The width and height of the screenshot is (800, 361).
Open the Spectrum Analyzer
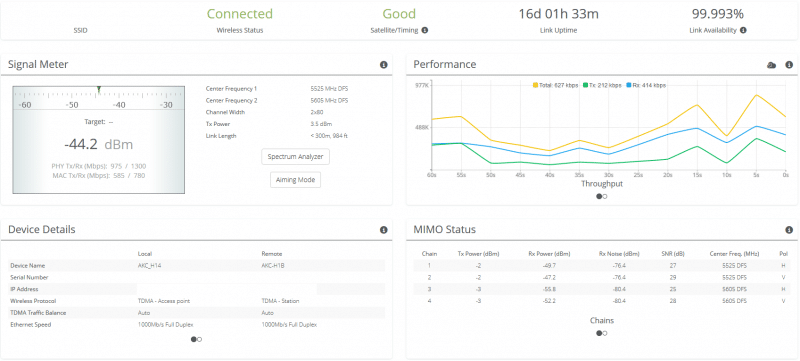tap(295, 157)
